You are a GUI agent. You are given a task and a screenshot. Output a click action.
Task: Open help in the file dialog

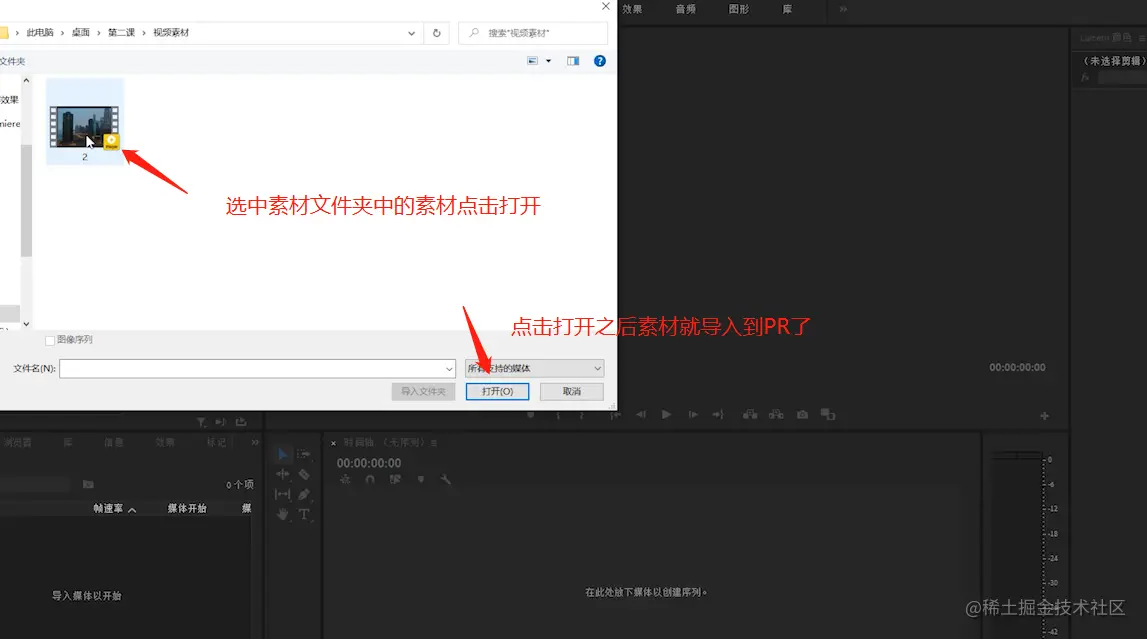(x=600, y=61)
